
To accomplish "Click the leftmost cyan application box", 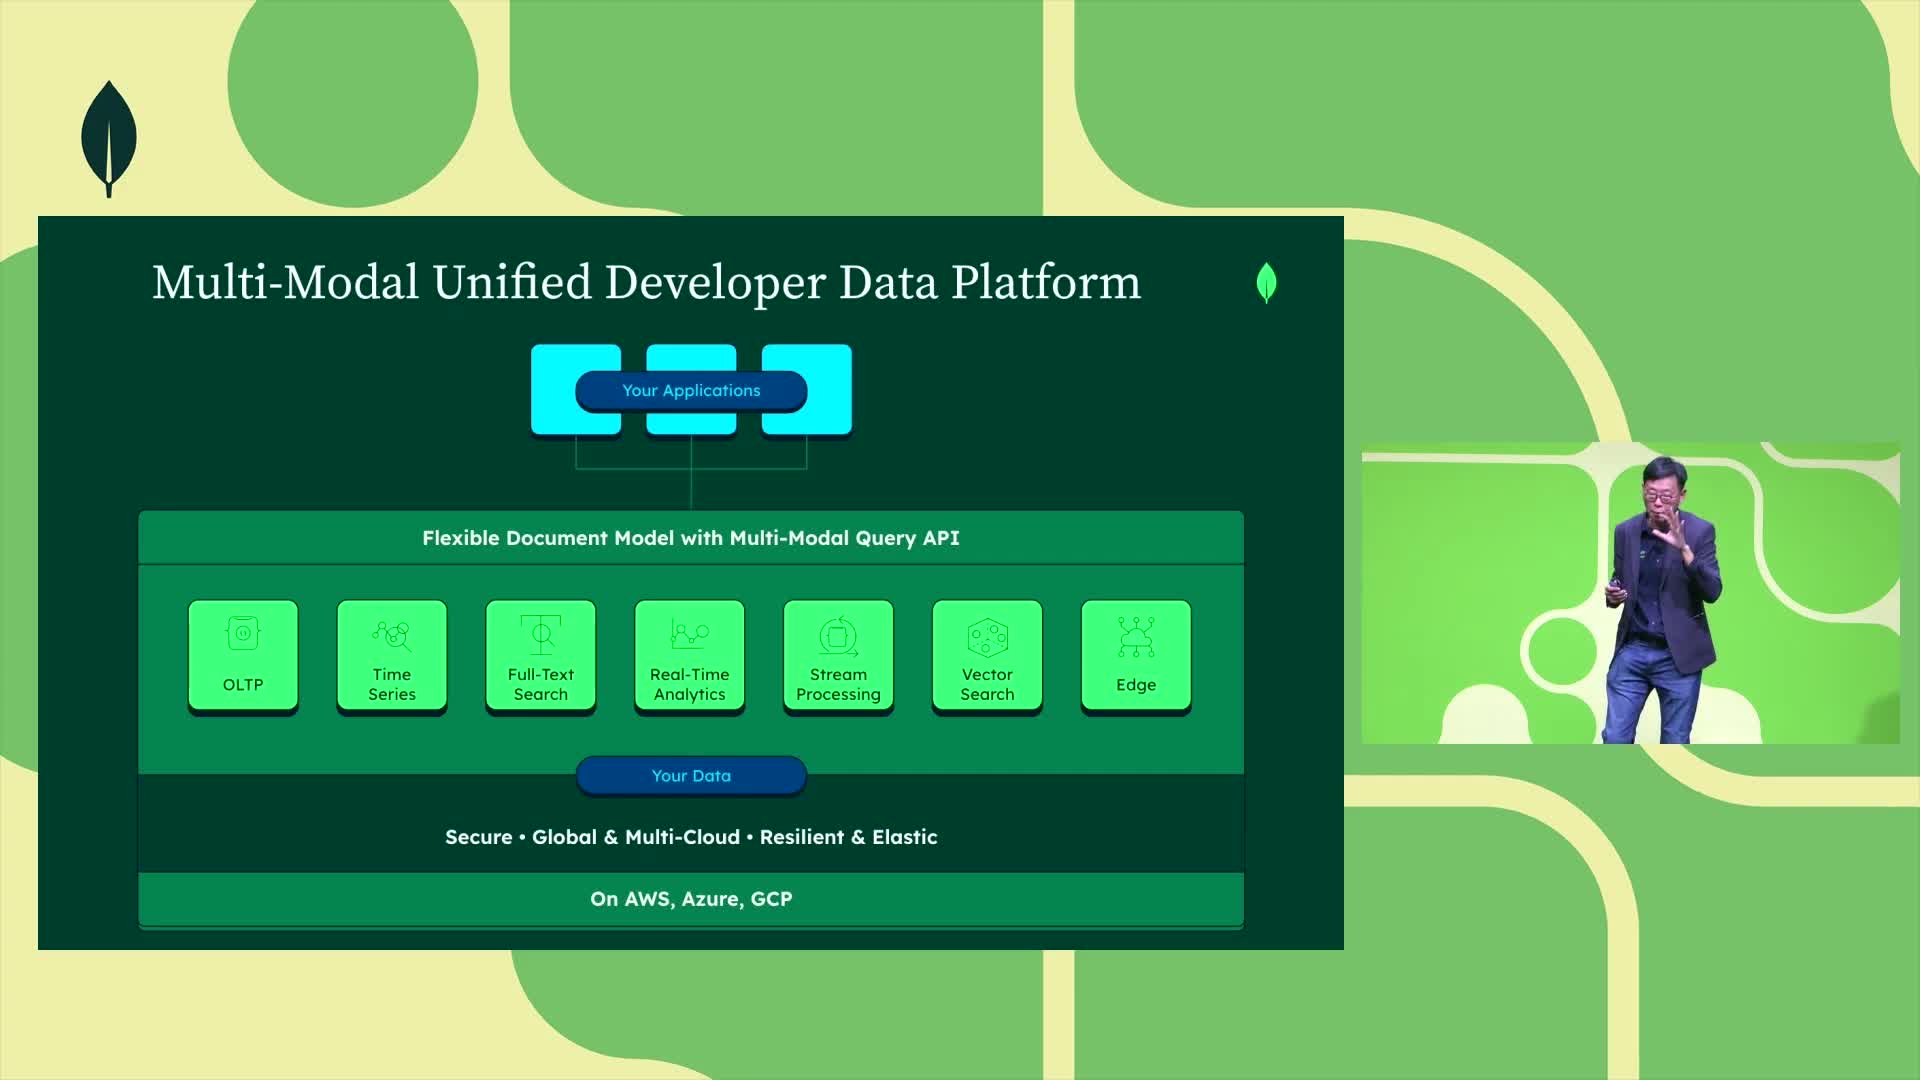I will [x=552, y=390].
